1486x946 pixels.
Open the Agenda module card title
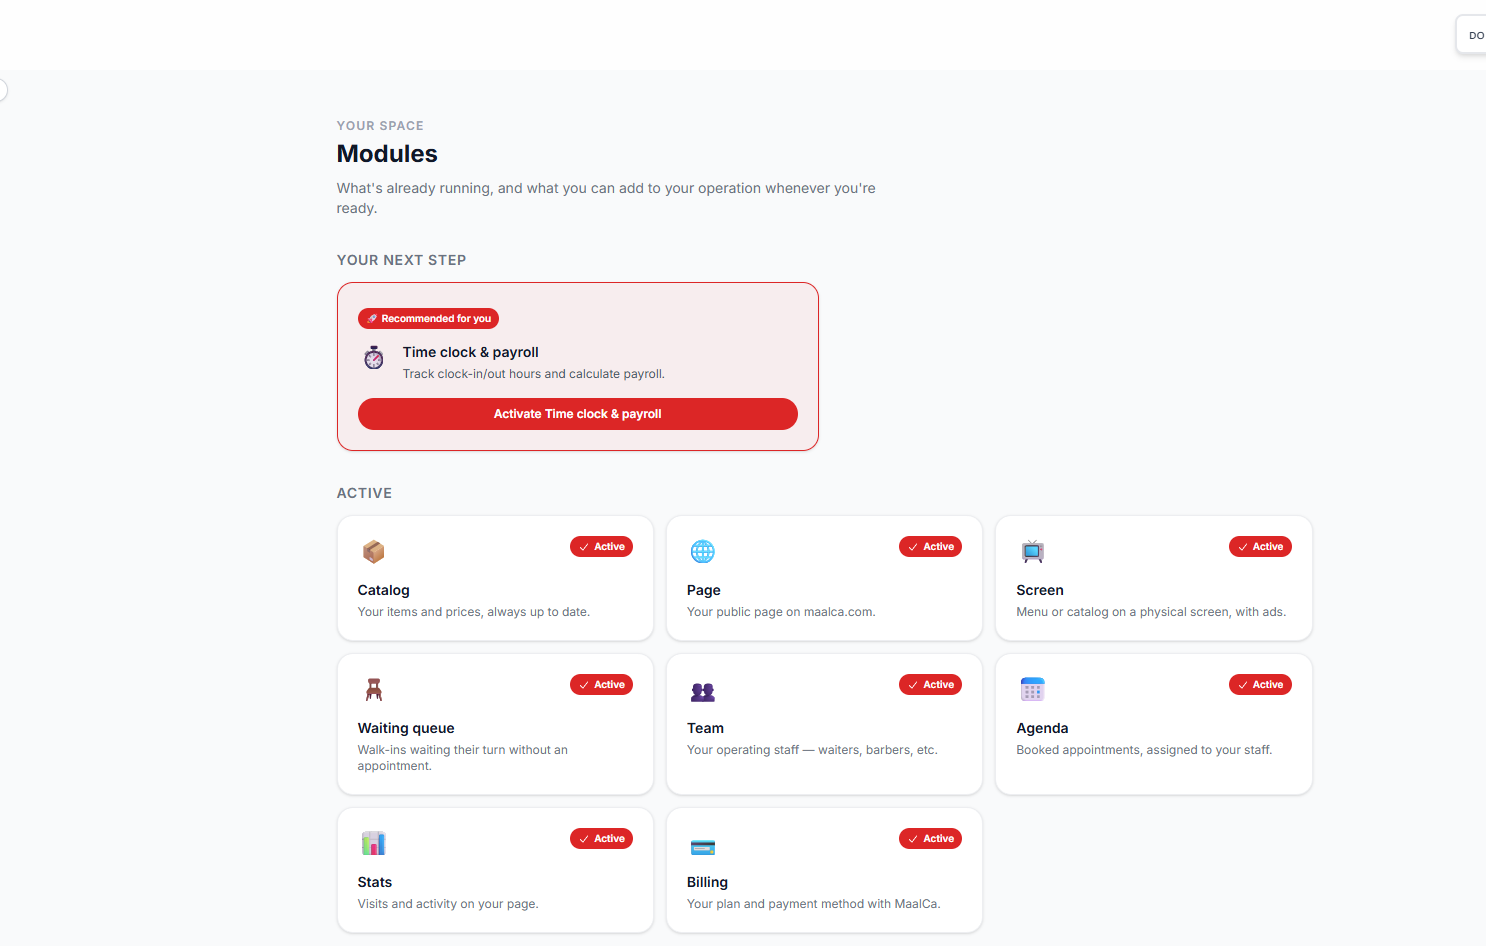click(x=1042, y=728)
